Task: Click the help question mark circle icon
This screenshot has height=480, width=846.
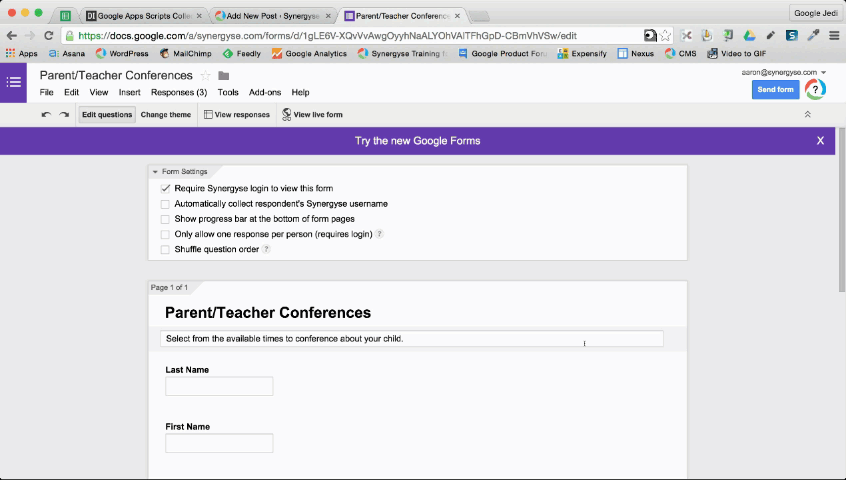Action: [816, 90]
